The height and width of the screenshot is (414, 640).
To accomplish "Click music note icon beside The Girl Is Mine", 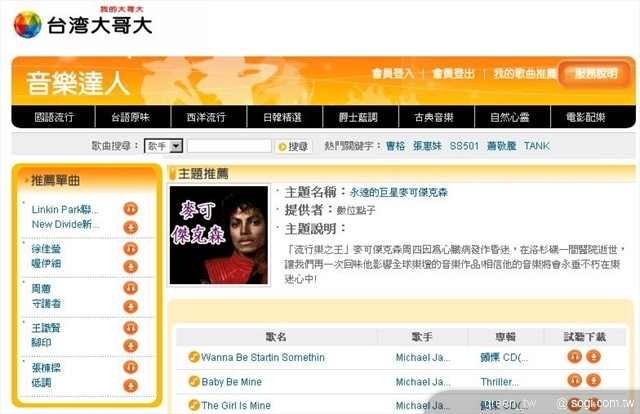I will click(194, 405).
